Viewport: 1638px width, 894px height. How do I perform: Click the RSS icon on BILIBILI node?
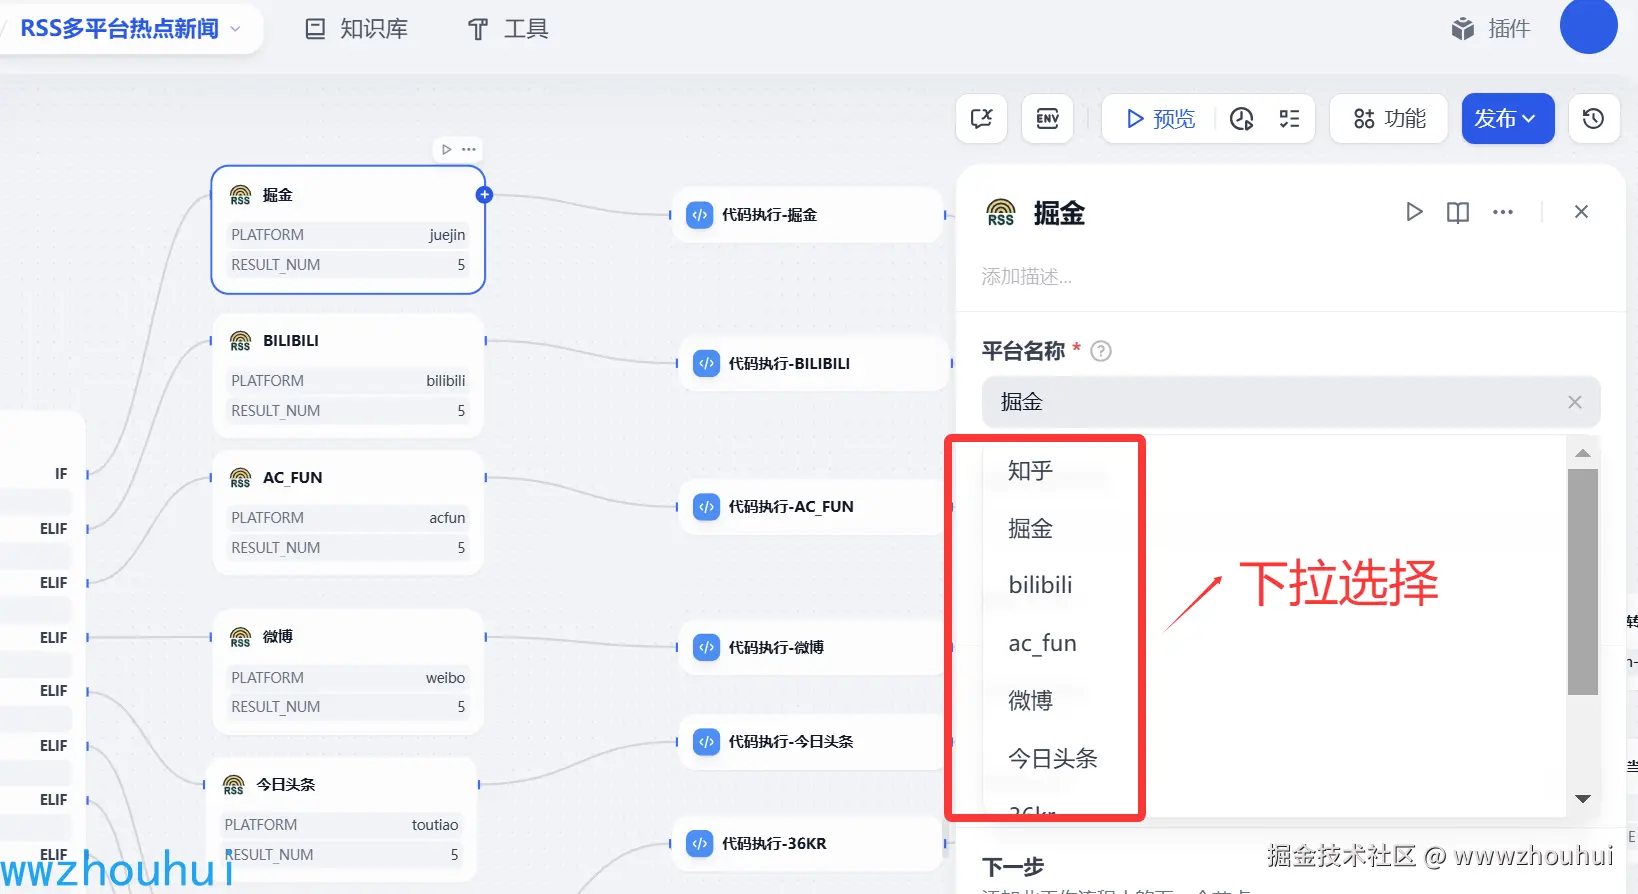click(x=240, y=341)
